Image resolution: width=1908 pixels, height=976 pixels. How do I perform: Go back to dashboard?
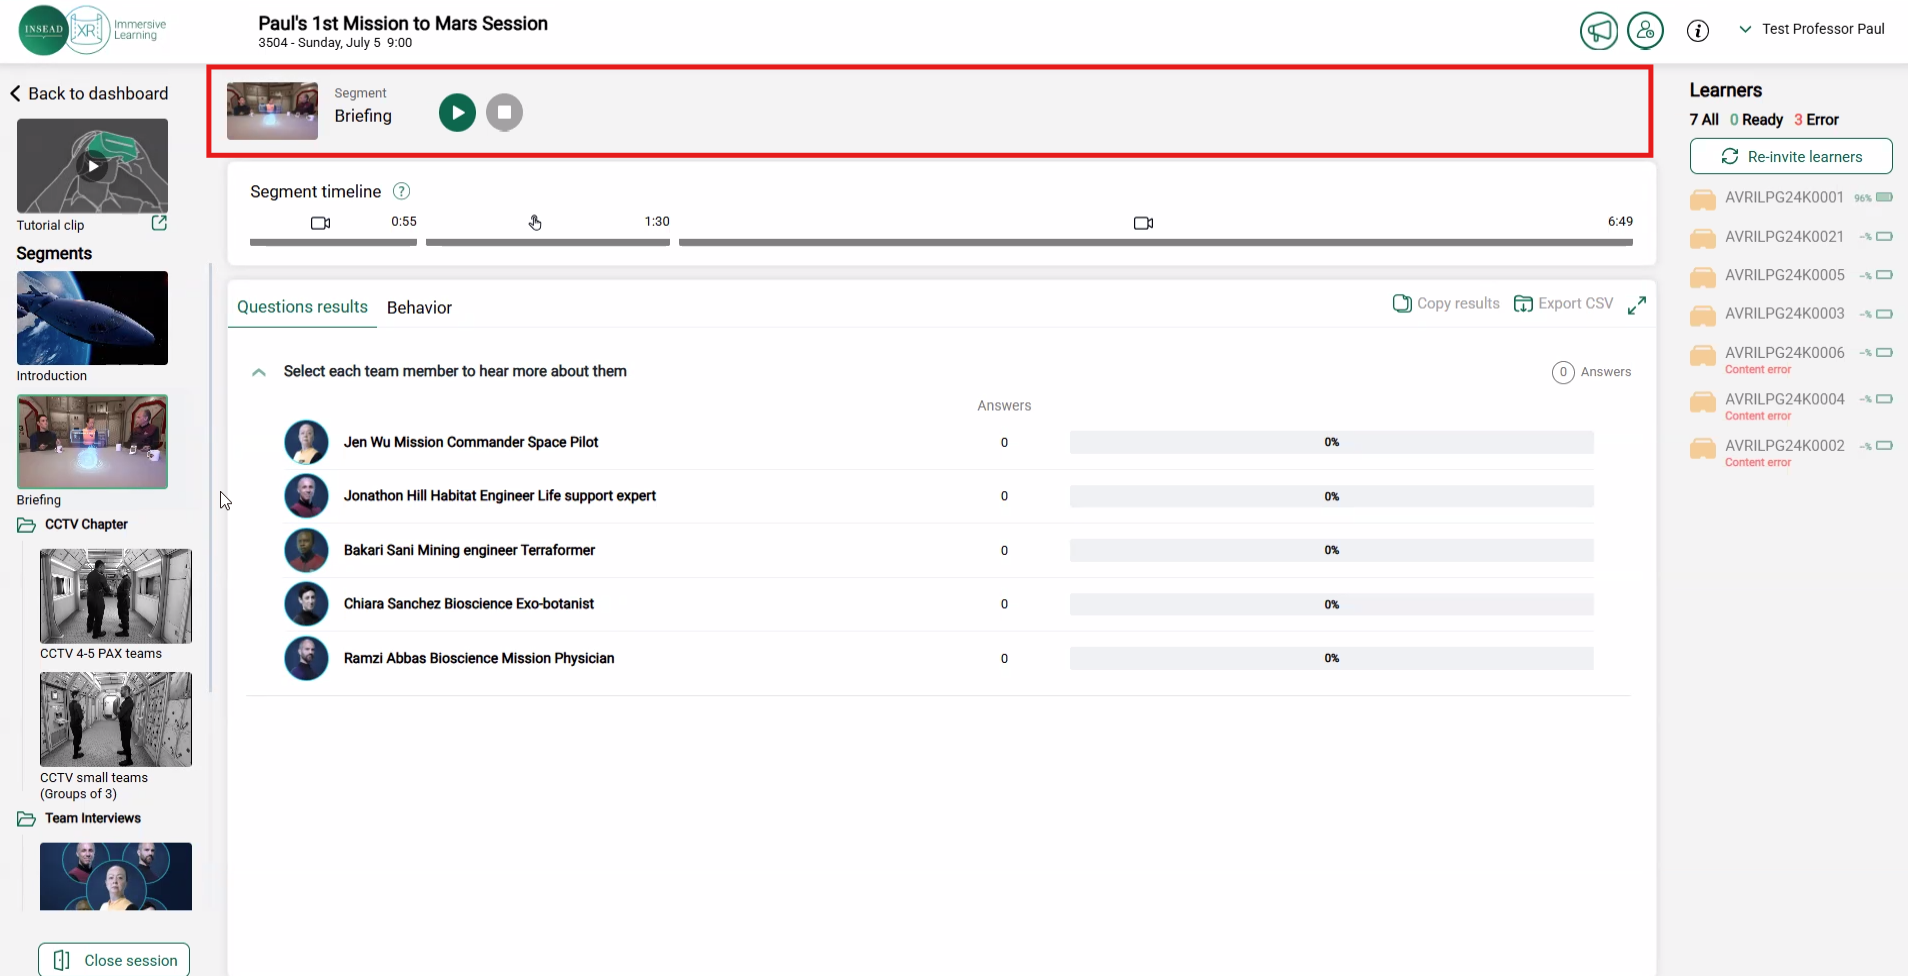pos(89,93)
